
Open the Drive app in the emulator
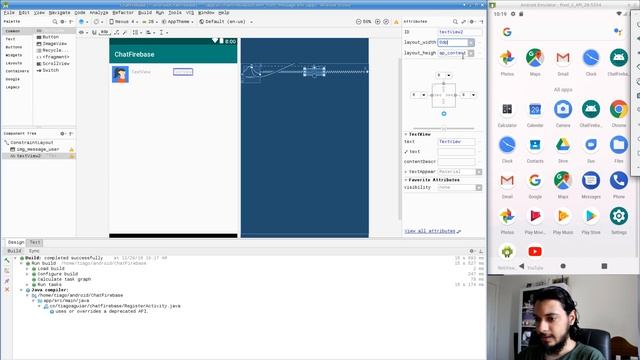(x=563, y=145)
